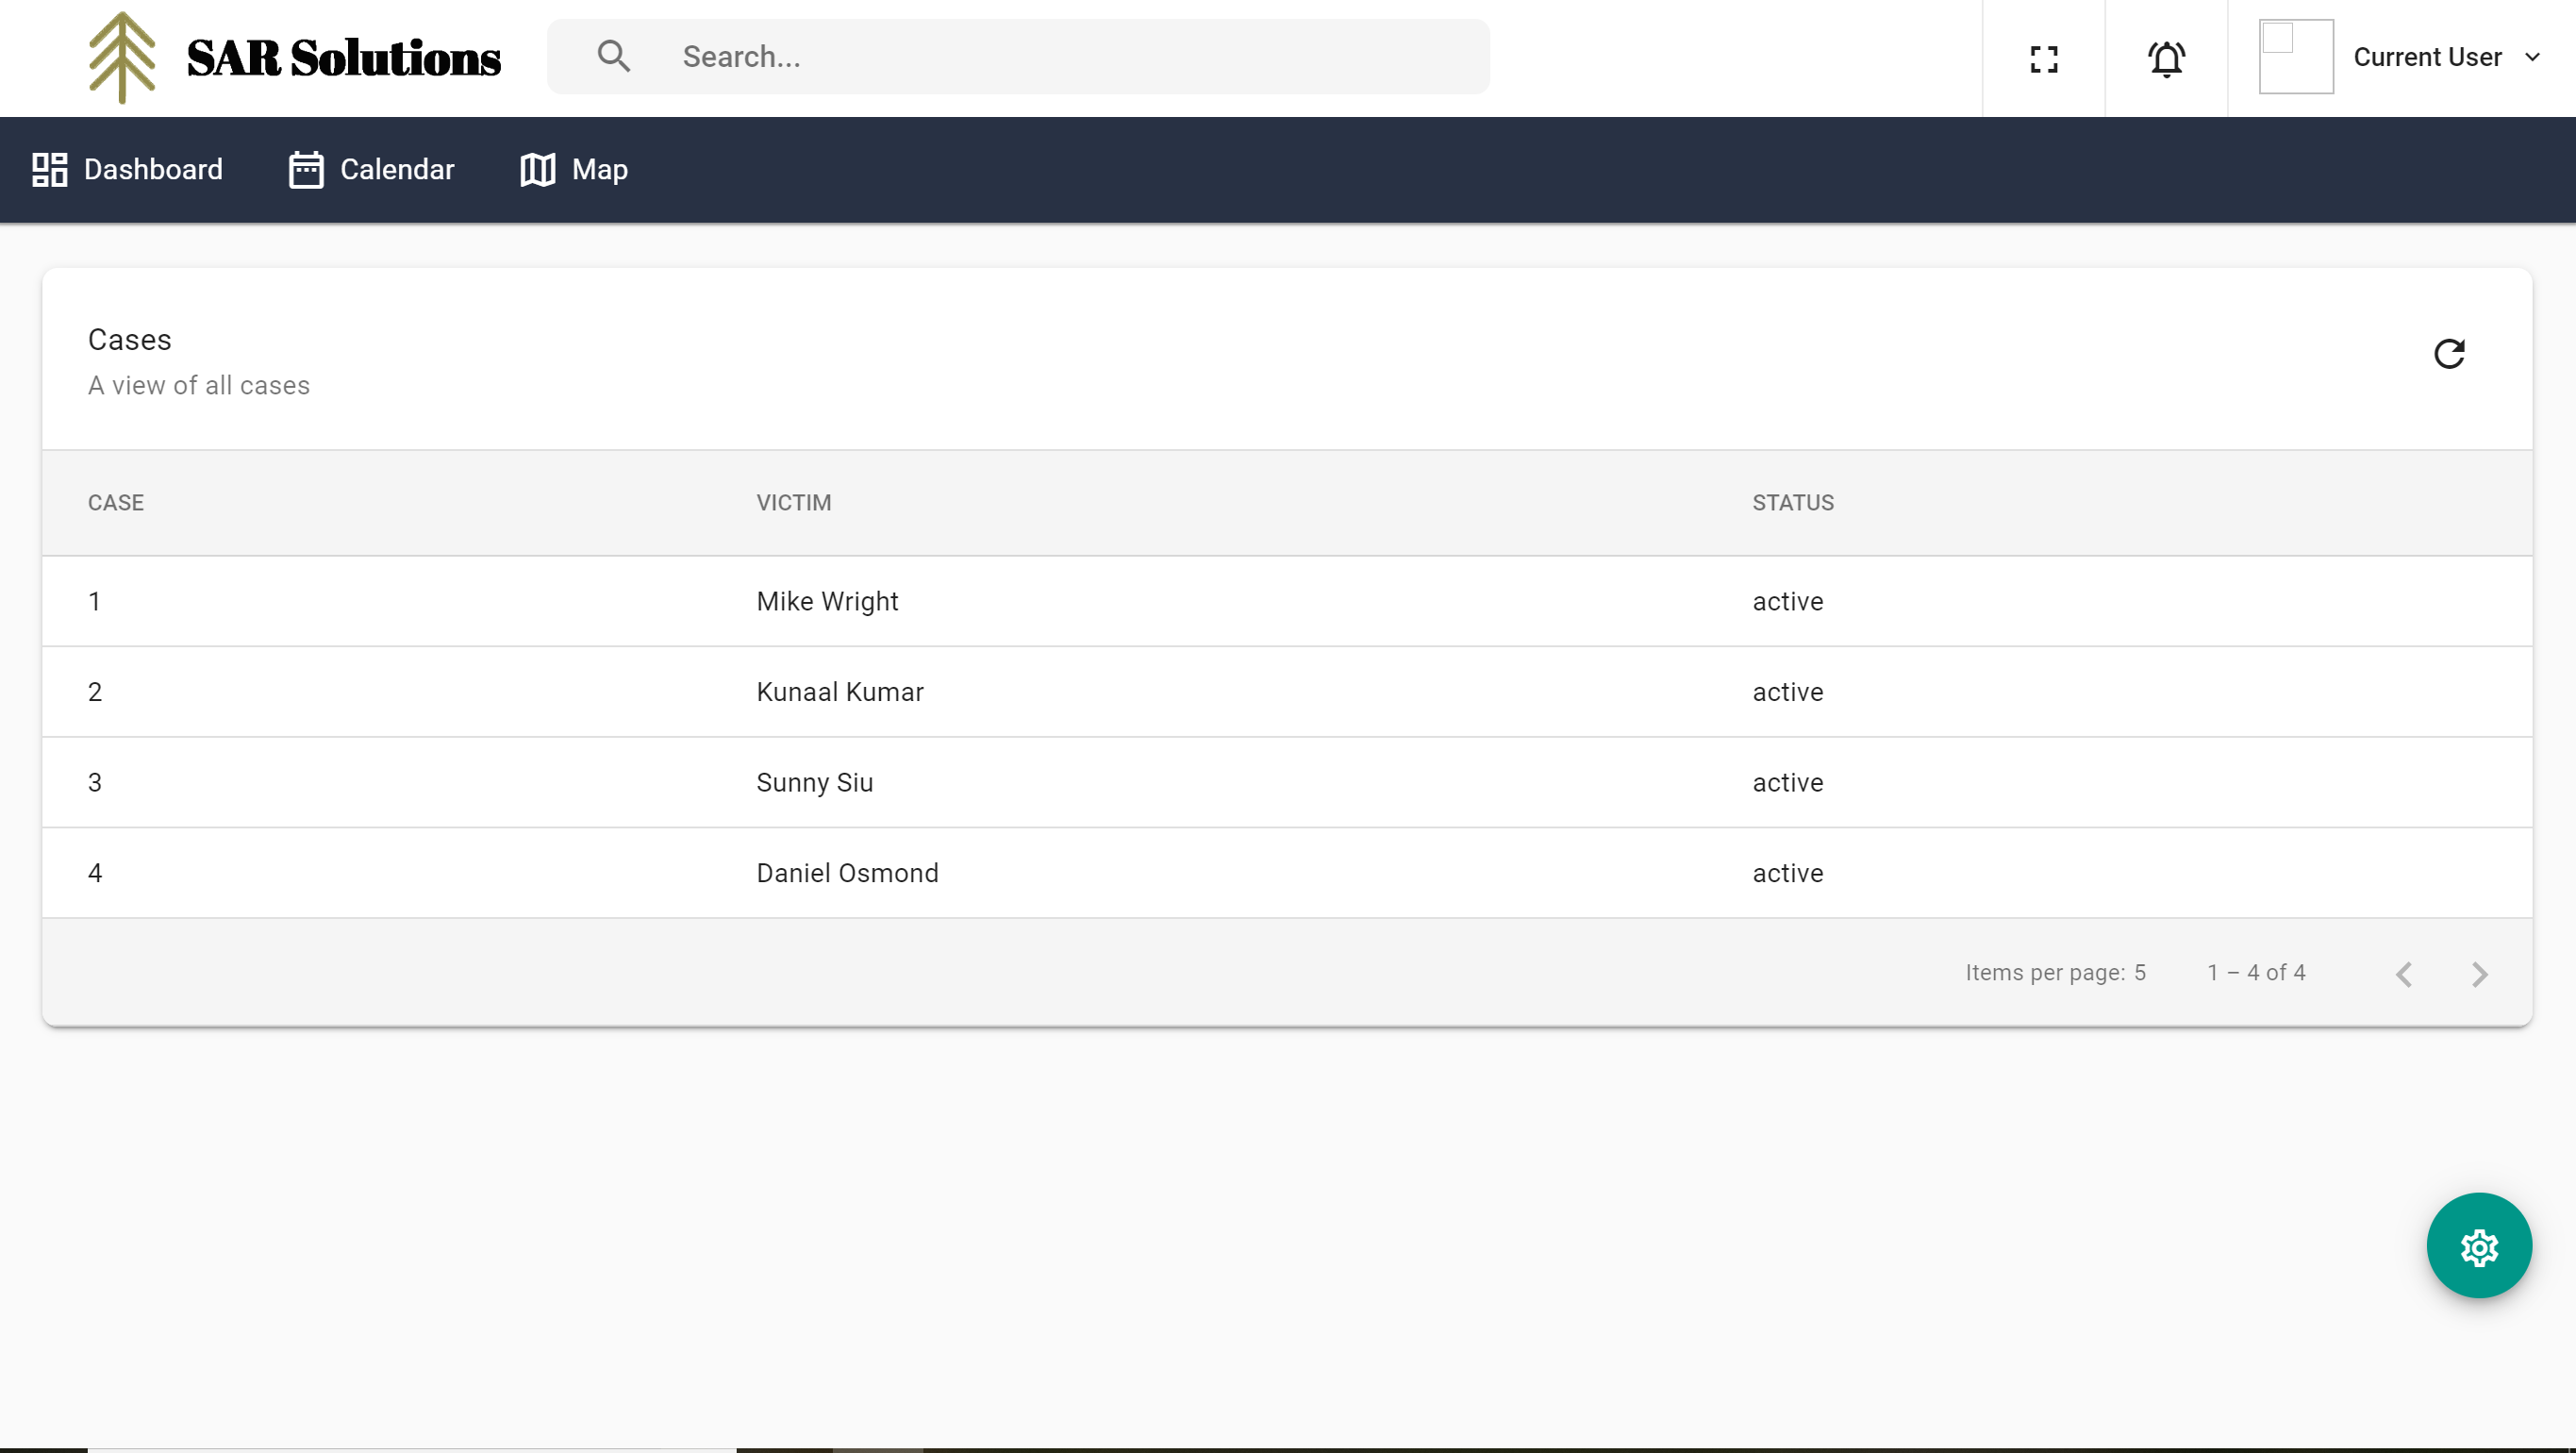
Task: Click the Map nav icon
Action: pyautogui.click(x=537, y=170)
